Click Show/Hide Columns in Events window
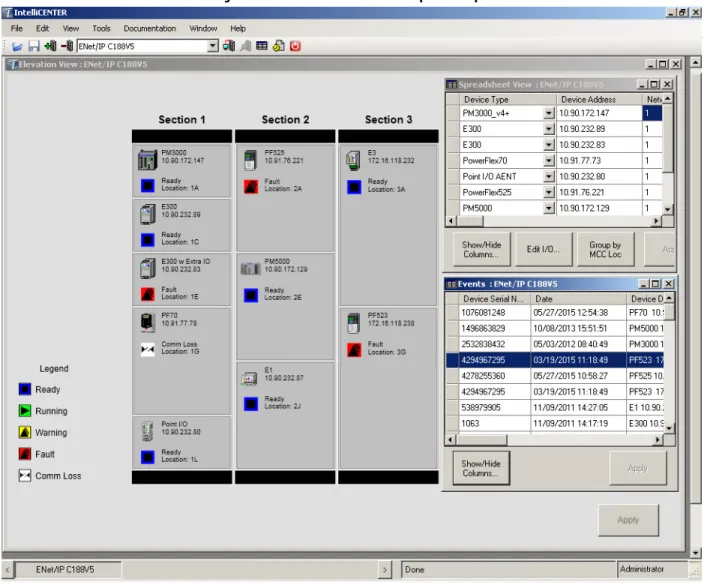The width and height of the screenshot is (707, 585). [481, 468]
